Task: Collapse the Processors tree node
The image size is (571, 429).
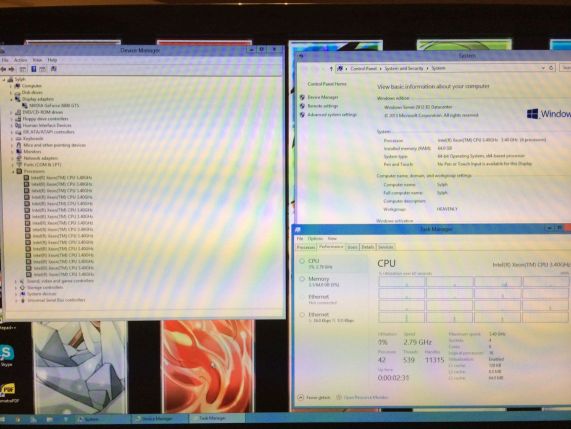Action: (13, 171)
